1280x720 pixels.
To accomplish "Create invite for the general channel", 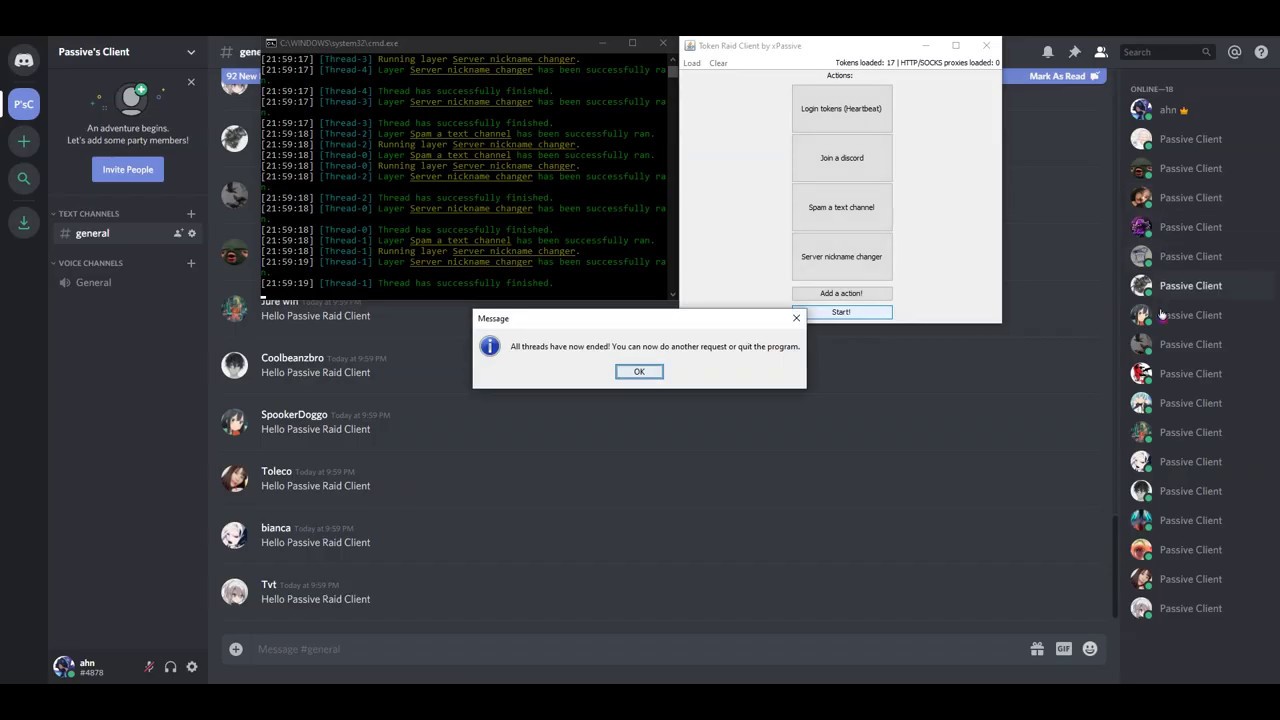I will tap(178, 233).
